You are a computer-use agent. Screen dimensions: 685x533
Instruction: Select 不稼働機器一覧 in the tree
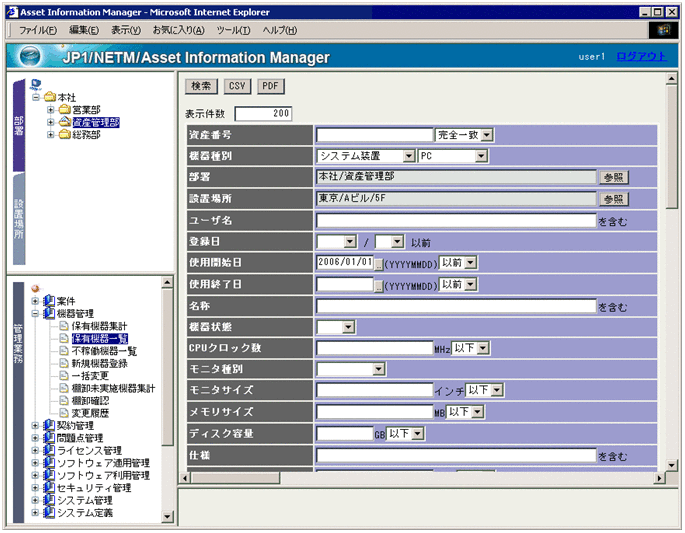tap(104, 351)
